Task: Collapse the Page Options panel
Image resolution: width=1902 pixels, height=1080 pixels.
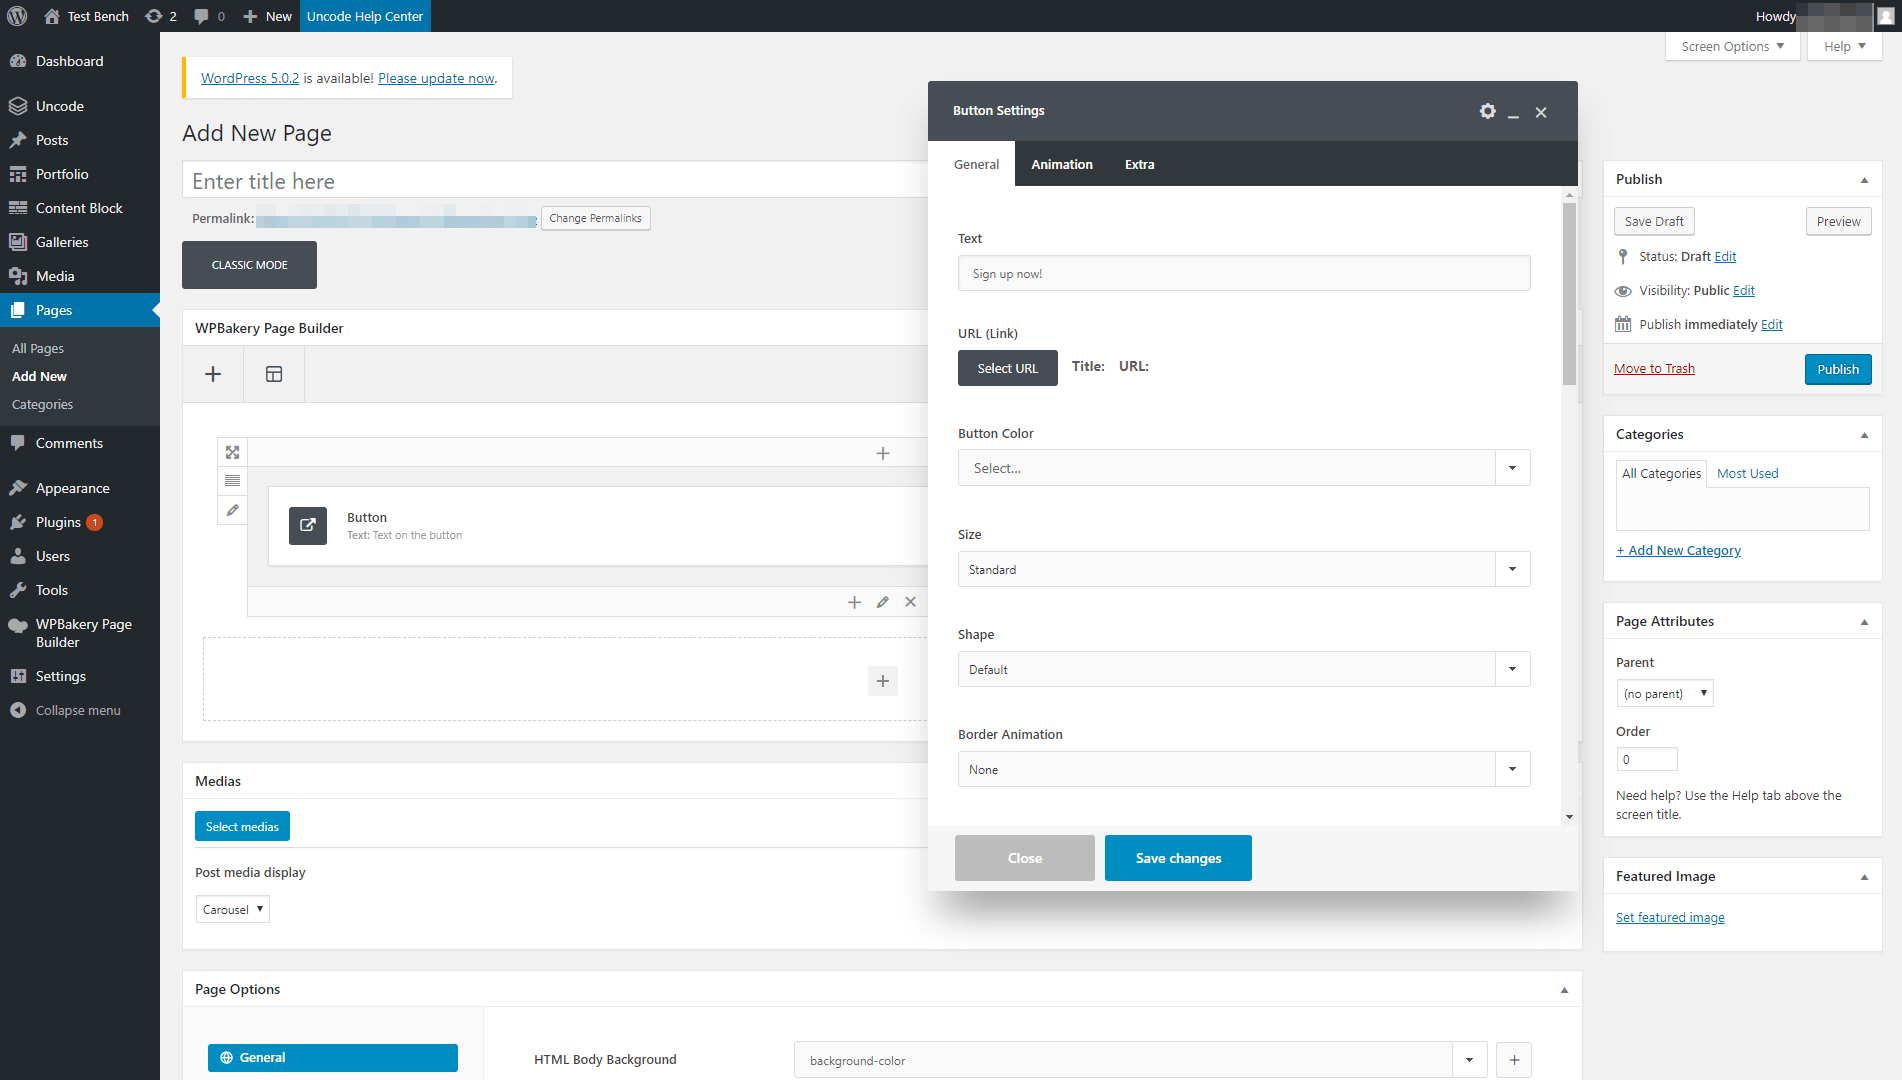Action: (1564, 990)
